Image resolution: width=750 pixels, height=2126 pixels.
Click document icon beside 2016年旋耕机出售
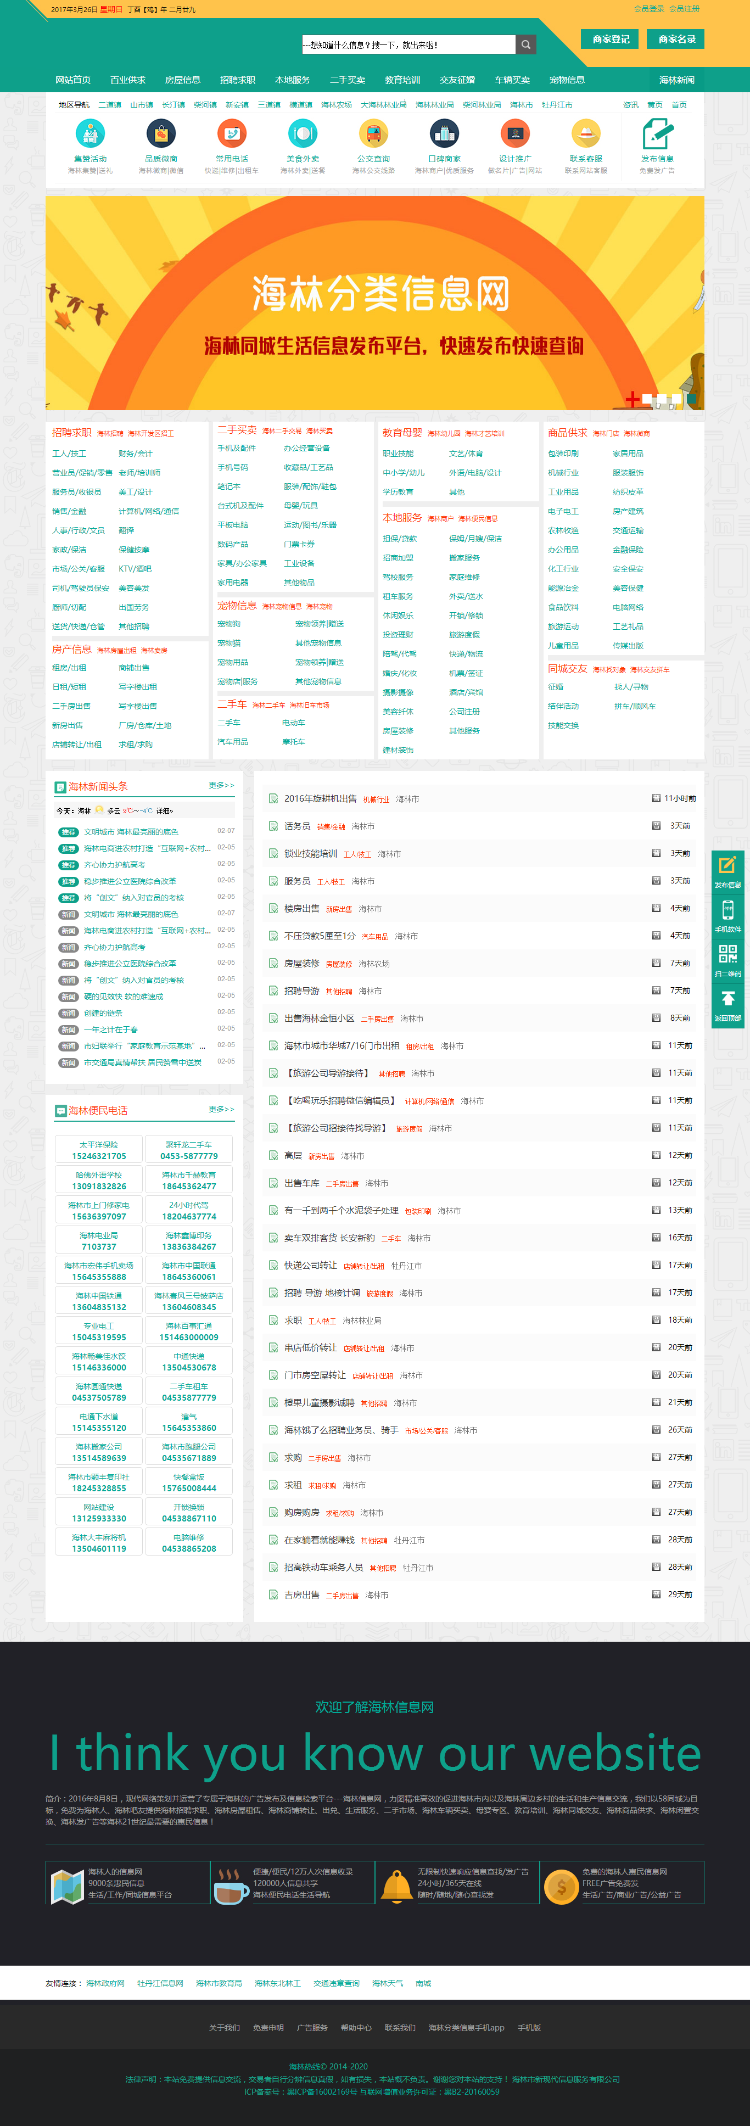tap(273, 798)
